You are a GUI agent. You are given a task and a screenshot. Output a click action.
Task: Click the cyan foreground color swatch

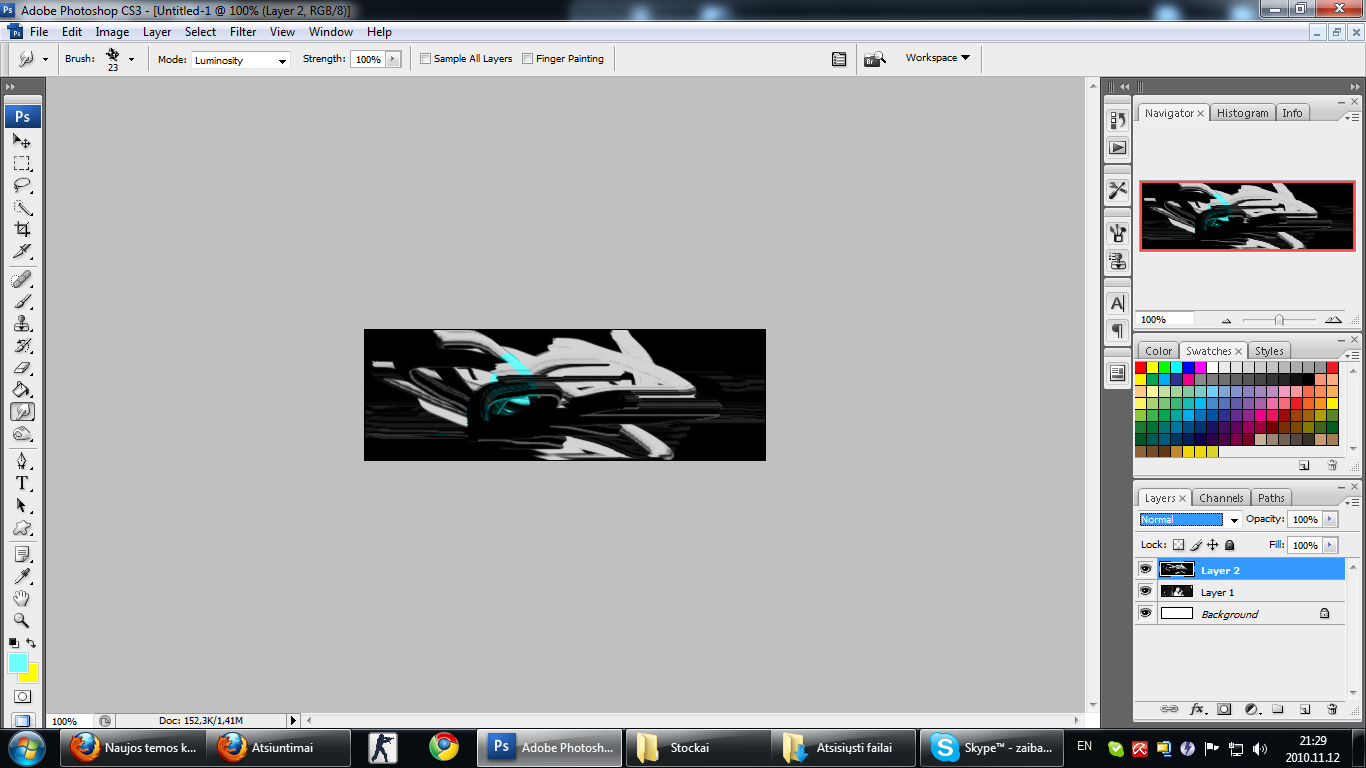click(18, 662)
